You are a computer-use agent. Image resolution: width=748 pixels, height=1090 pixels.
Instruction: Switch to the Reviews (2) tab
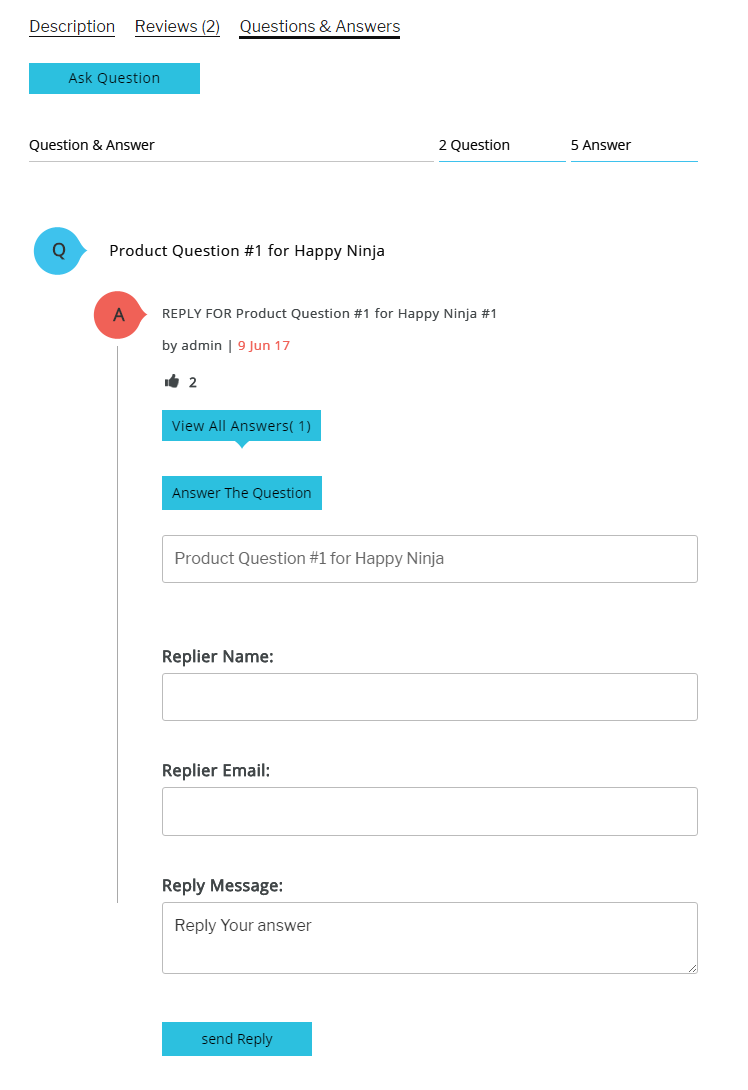pos(177,26)
